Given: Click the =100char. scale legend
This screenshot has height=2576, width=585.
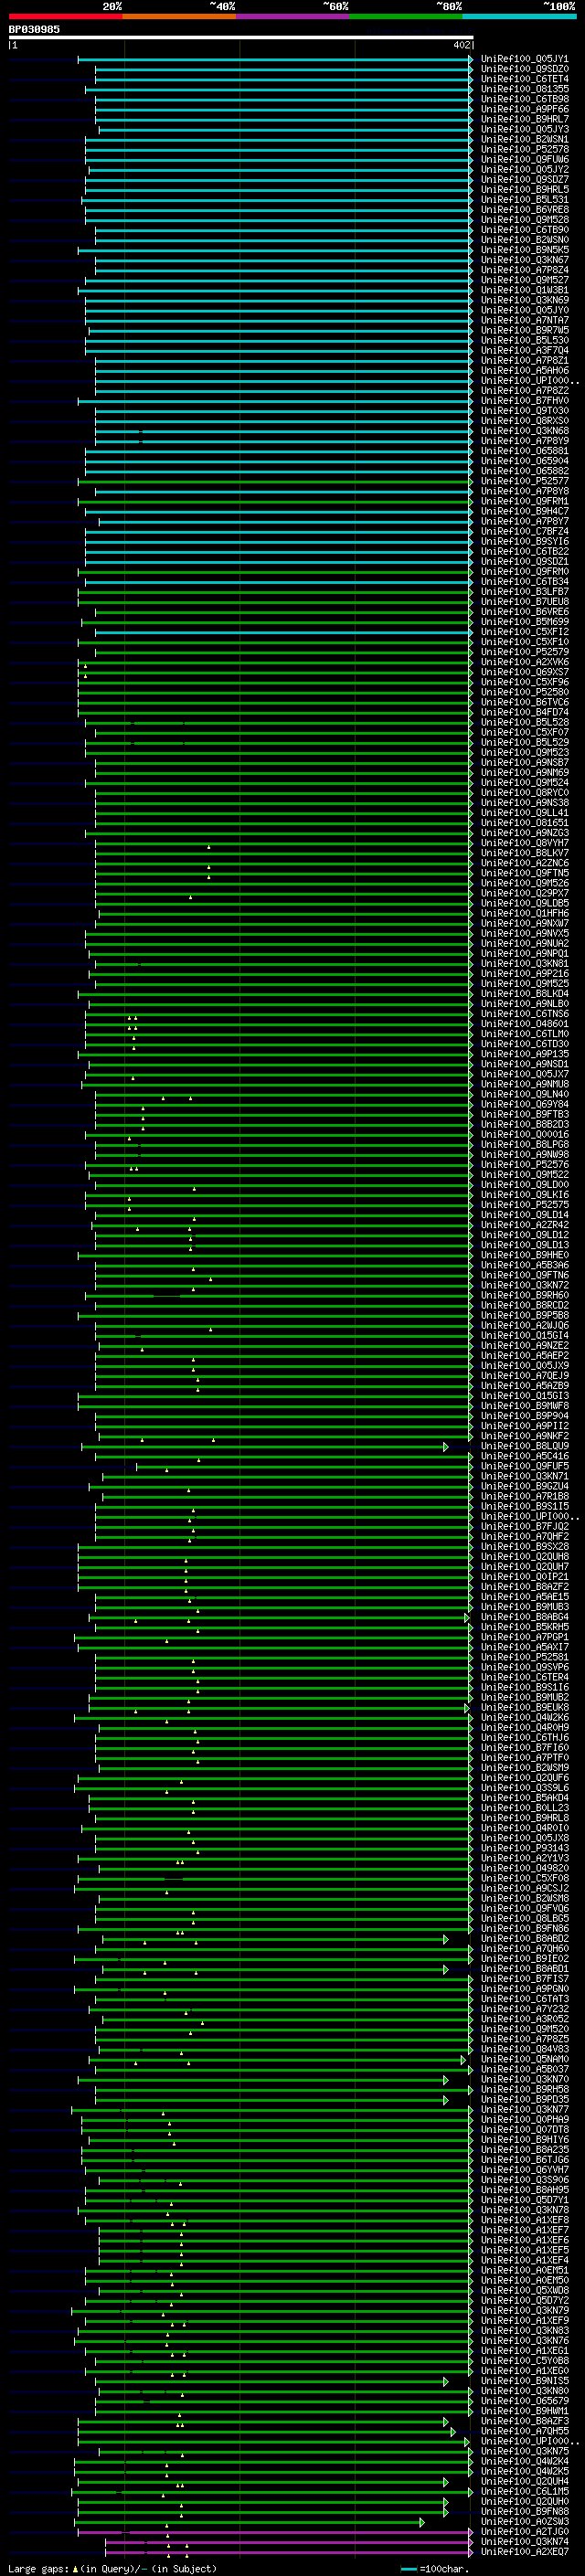Looking at the screenshot, I should pyautogui.click(x=435, y=2568).
